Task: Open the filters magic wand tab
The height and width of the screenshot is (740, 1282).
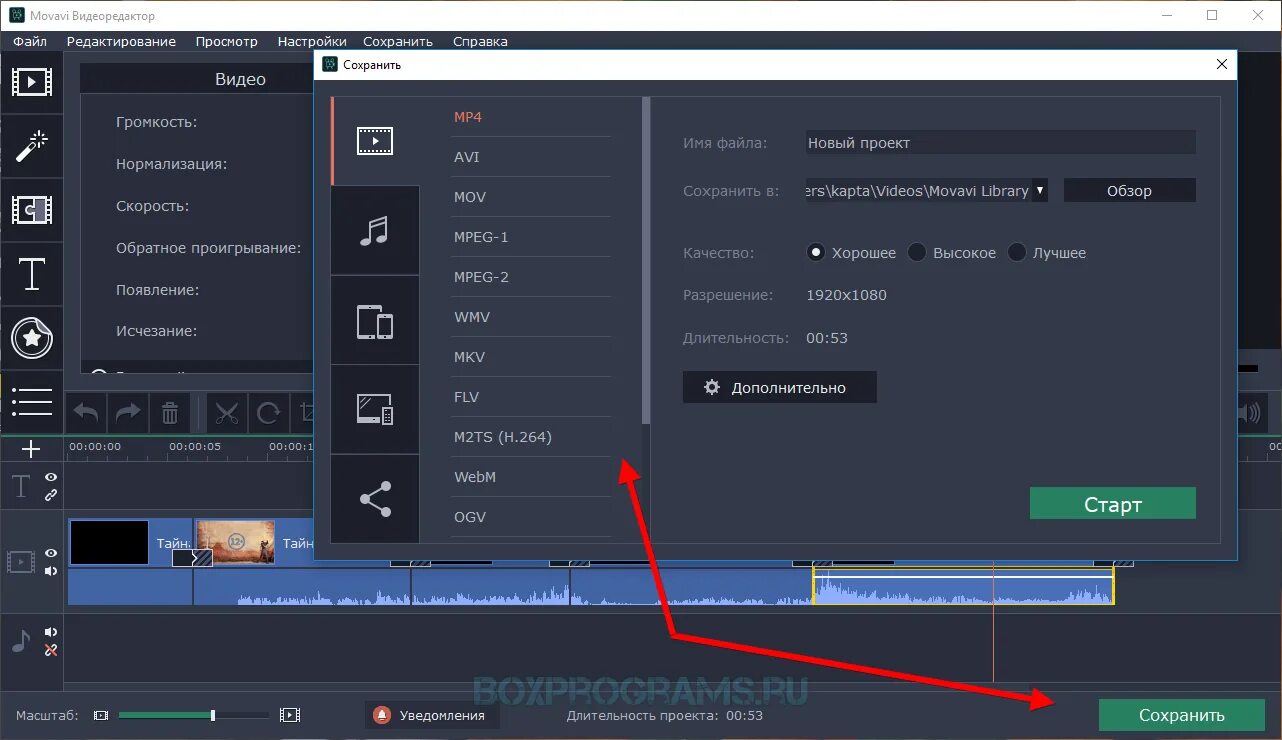Action: (31, 146)
